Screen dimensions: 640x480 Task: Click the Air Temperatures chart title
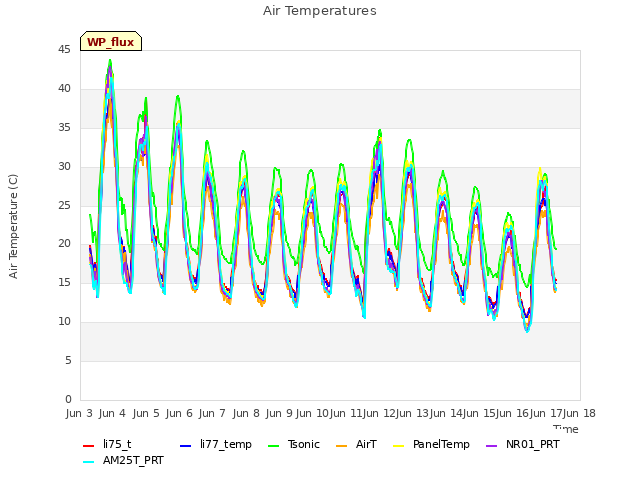click(320, 11)
